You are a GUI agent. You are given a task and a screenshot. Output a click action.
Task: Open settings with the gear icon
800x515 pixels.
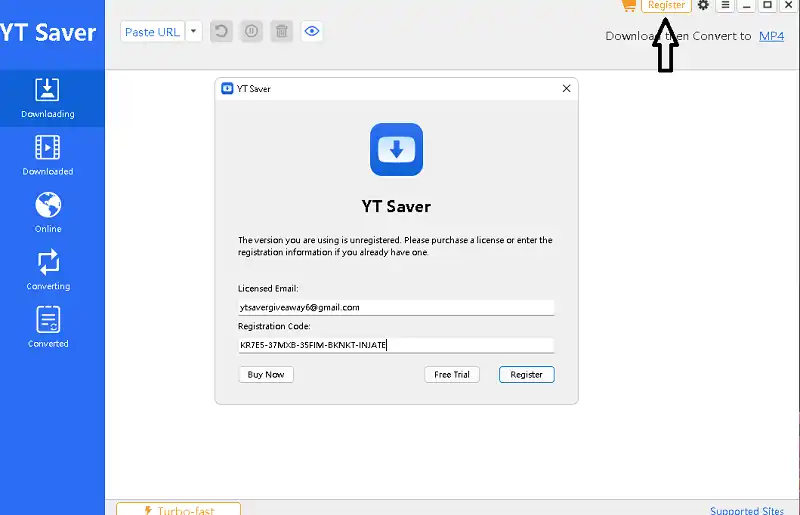pos(703,5)
